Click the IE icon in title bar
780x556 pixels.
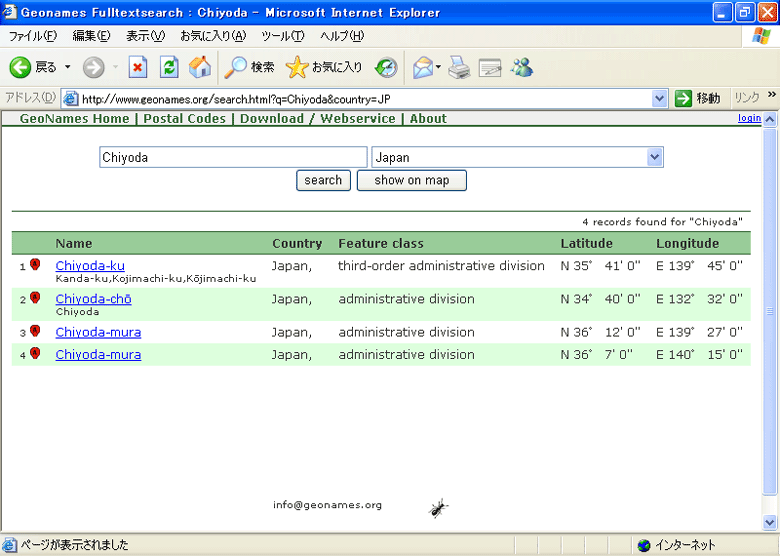pyautogui.click(x=8, y=11)
